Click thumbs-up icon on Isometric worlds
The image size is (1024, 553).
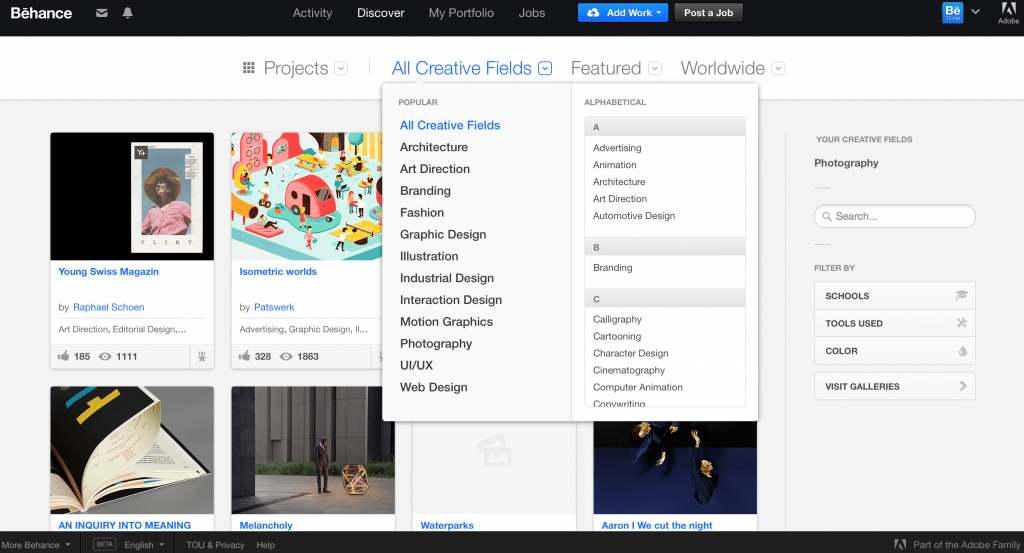244,356
